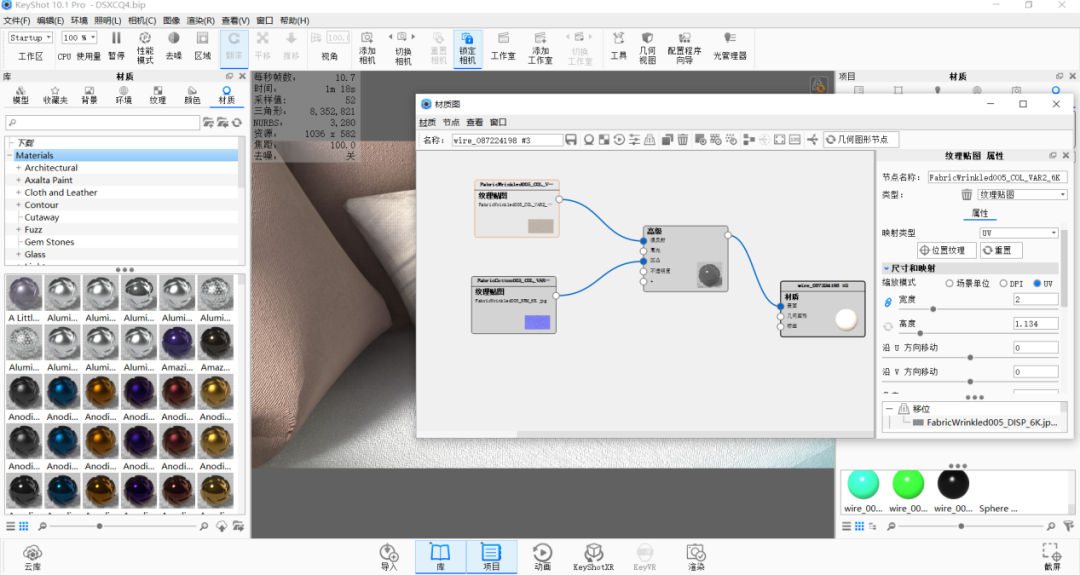Open the 动画 animation panel

click(x=542, y=557)
